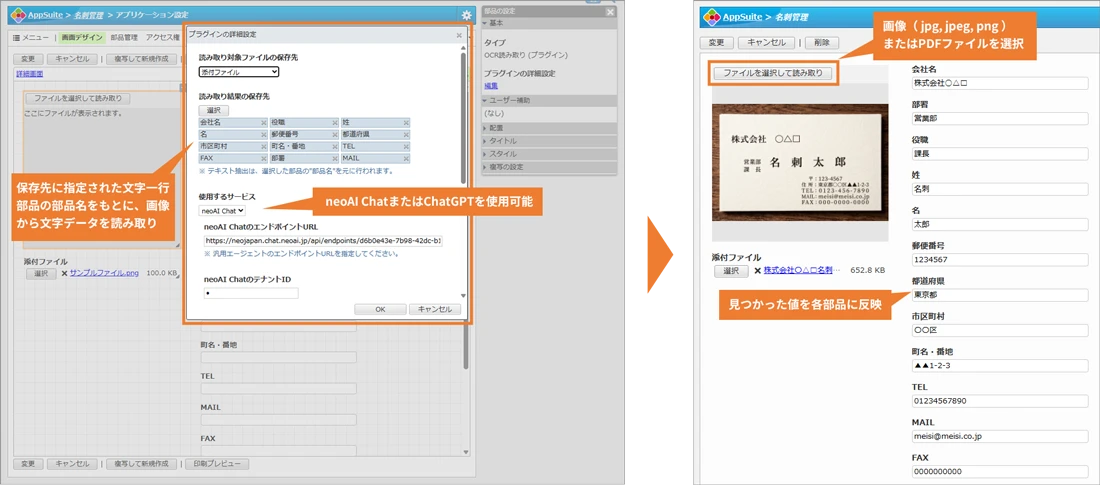Click the 選択 button under 読み取り結果の保存先
Screen dimensions: 1100x485
coord(213,110)
